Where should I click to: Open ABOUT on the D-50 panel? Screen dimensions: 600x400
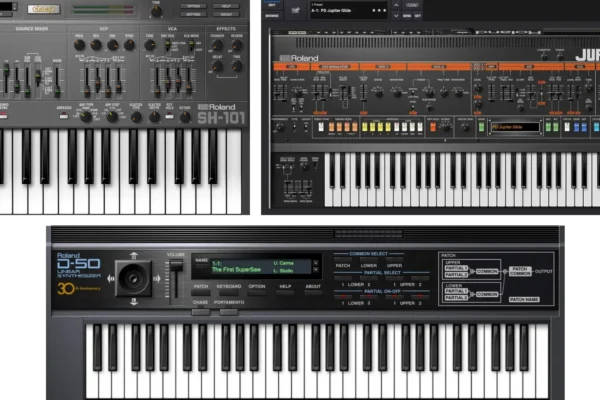[x=313, y=293]
